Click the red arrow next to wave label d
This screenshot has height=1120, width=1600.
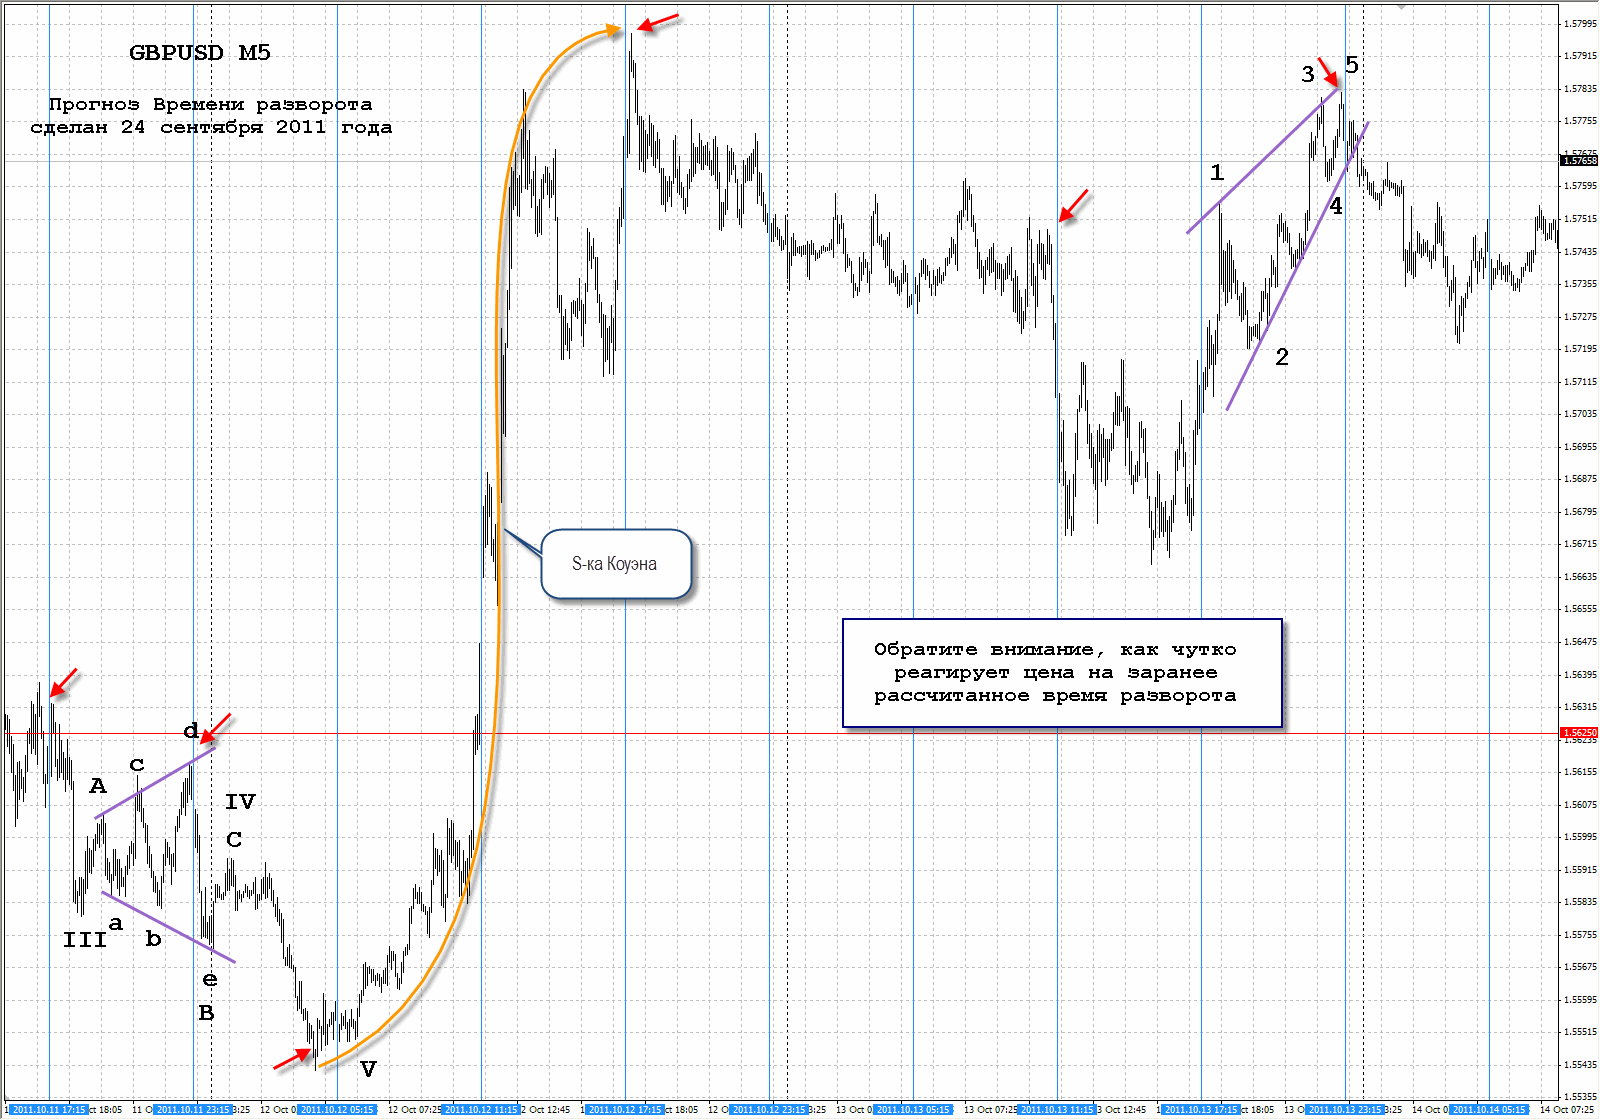[216, 728]
